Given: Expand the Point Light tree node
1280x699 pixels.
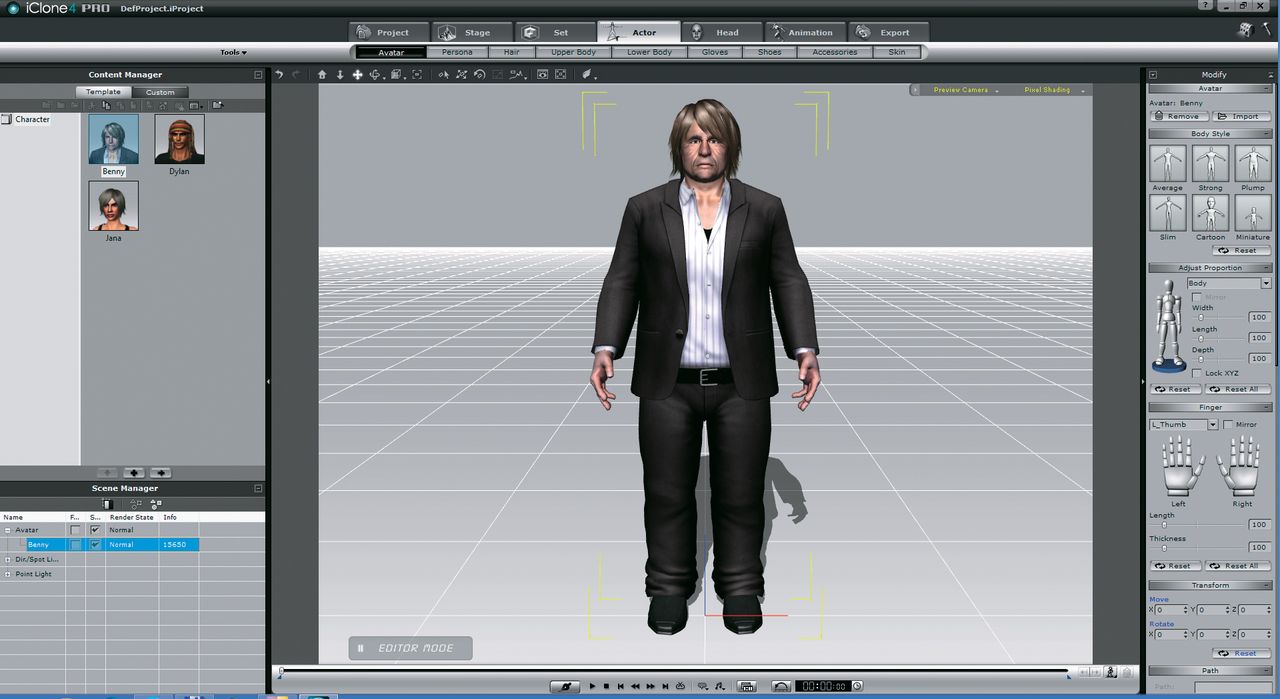Looking at the screenshot, I should (x=8, y=574).
